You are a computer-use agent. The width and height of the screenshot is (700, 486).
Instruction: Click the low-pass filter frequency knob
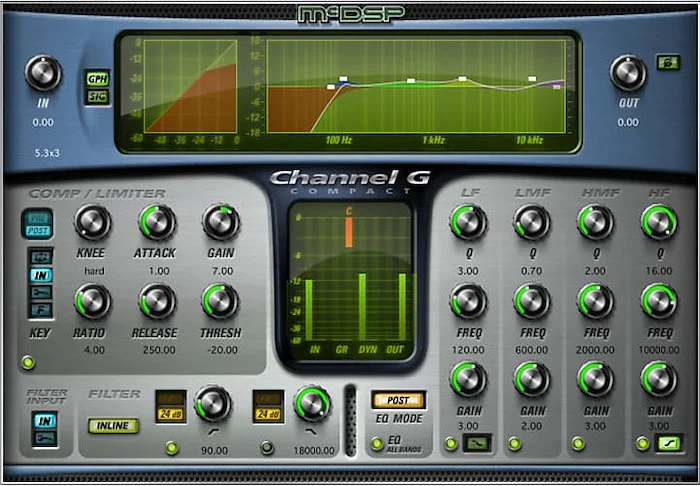click(312, 404)
